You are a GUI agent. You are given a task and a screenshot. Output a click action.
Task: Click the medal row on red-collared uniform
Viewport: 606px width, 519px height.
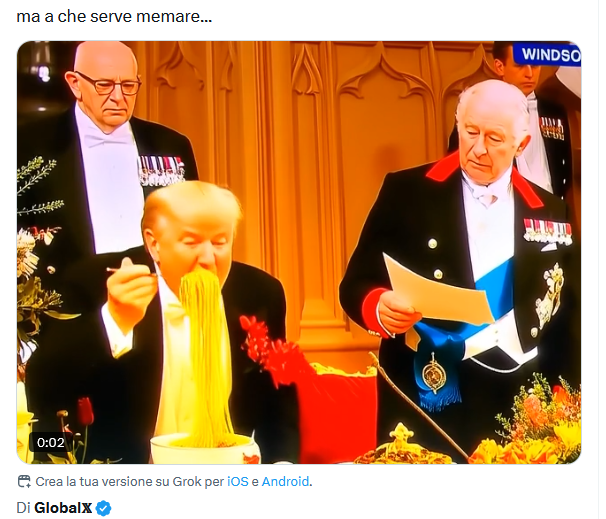(x=548, y=231)
